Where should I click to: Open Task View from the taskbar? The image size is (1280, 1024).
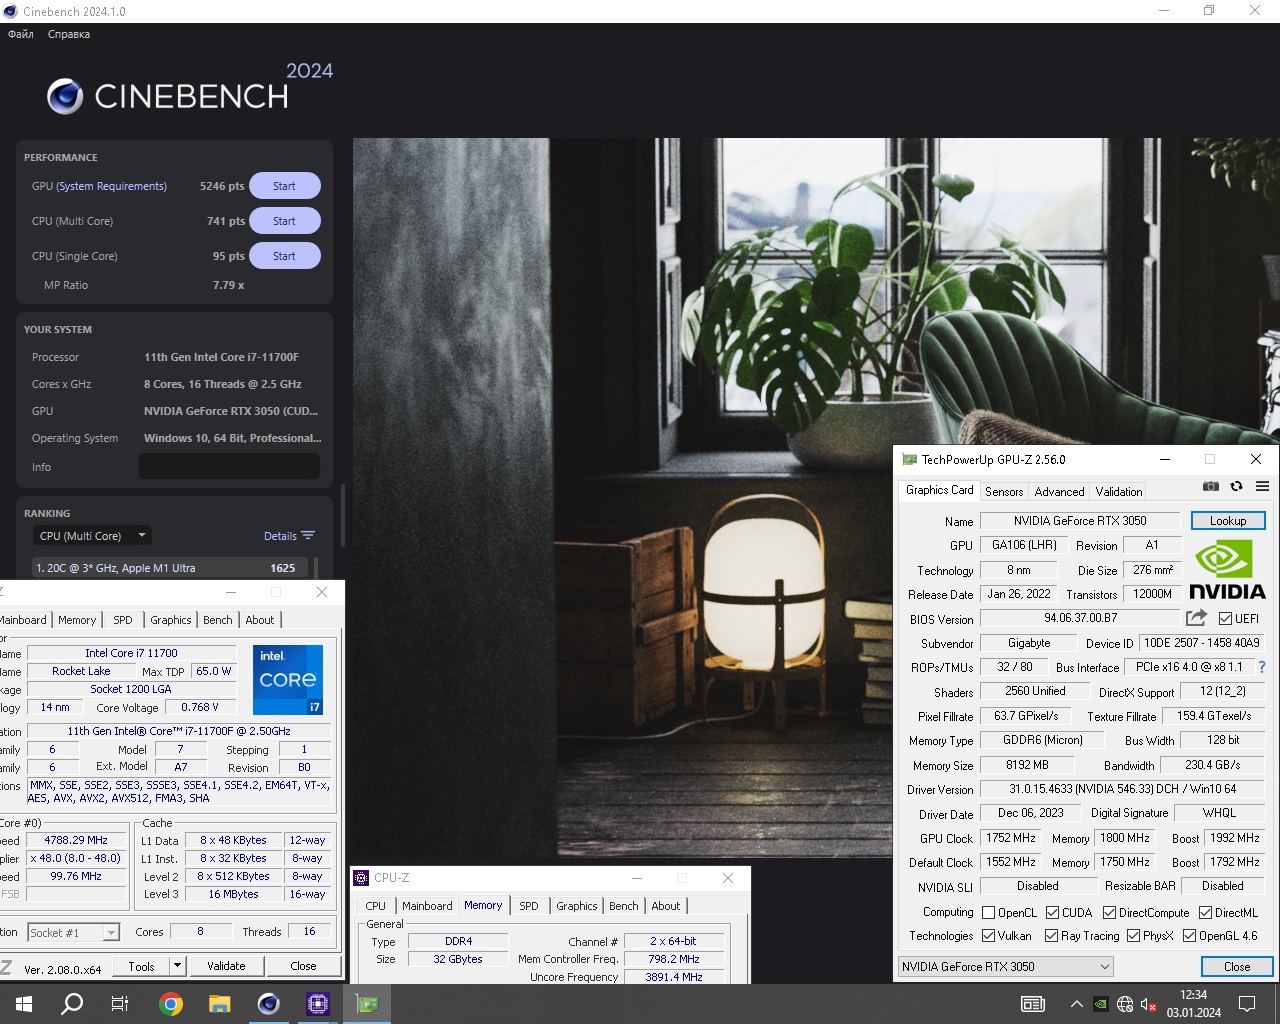(x=120, y=1004)
